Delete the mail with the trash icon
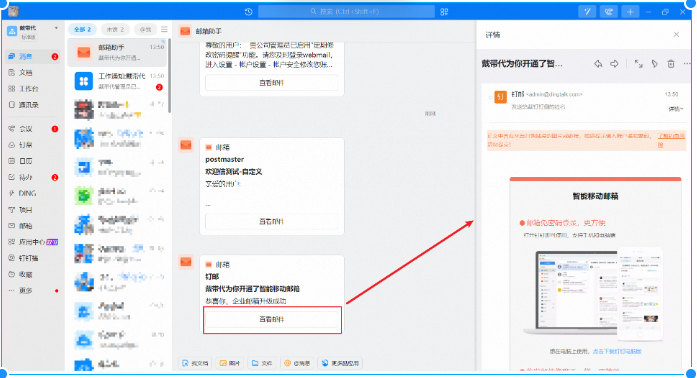The height and width of the screenshot is (378, 697). coord(671,64)
